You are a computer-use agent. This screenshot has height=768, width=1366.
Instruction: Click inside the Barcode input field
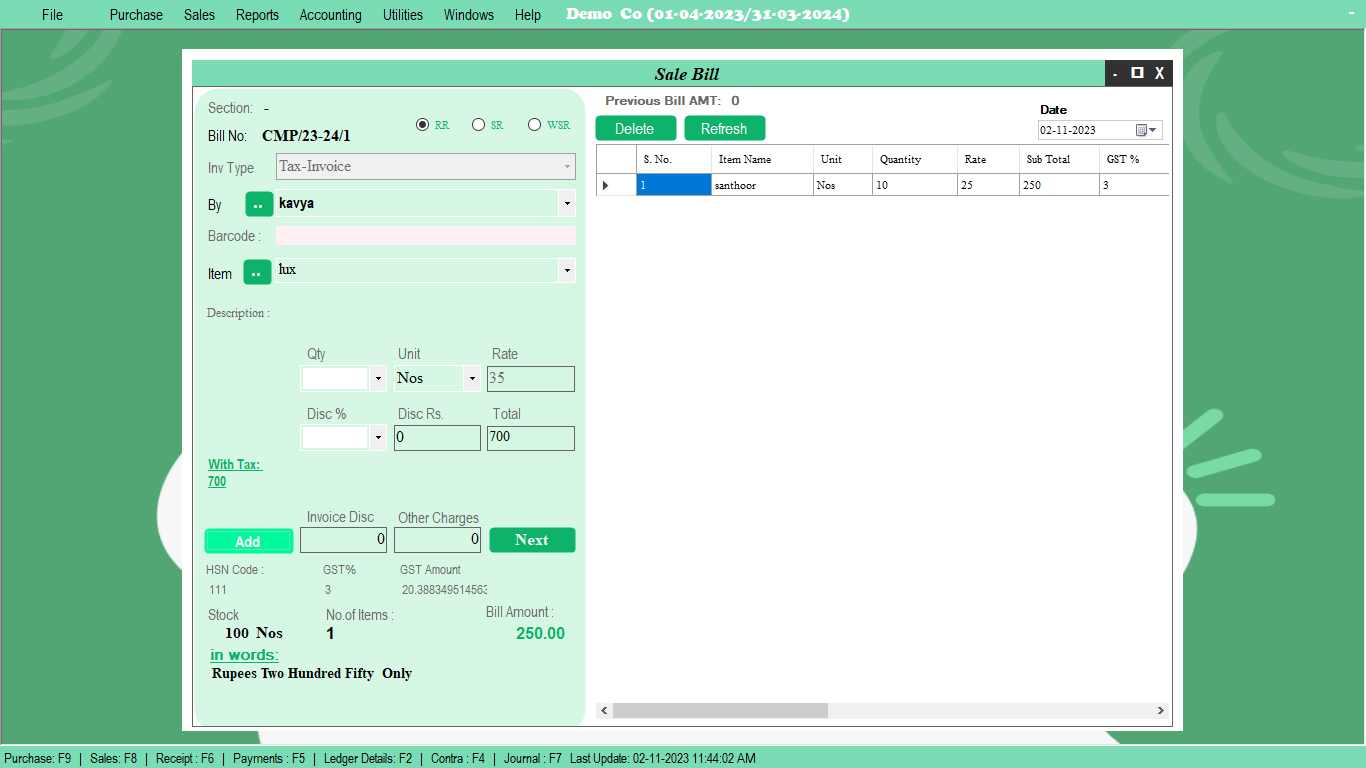pos(425,235)
